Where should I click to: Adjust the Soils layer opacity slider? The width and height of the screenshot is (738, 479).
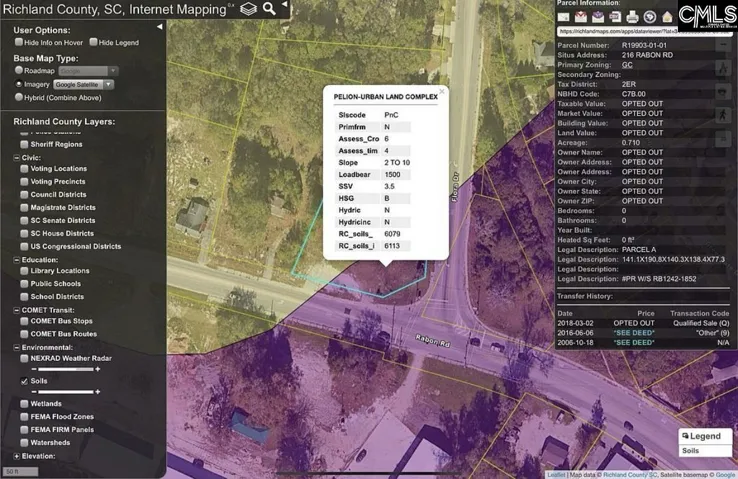66,392
